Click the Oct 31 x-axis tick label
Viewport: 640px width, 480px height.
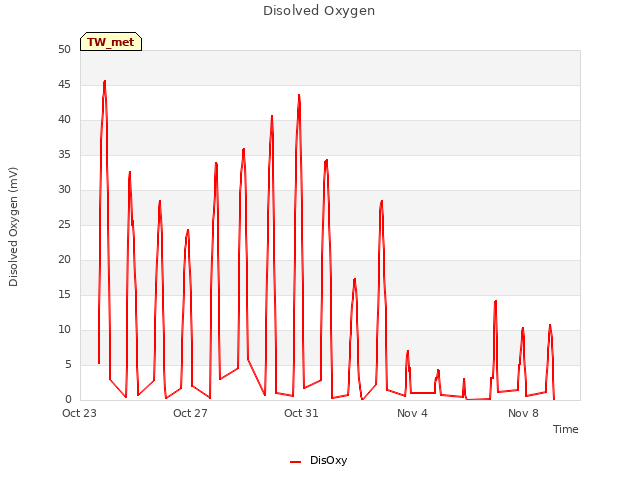301,413
